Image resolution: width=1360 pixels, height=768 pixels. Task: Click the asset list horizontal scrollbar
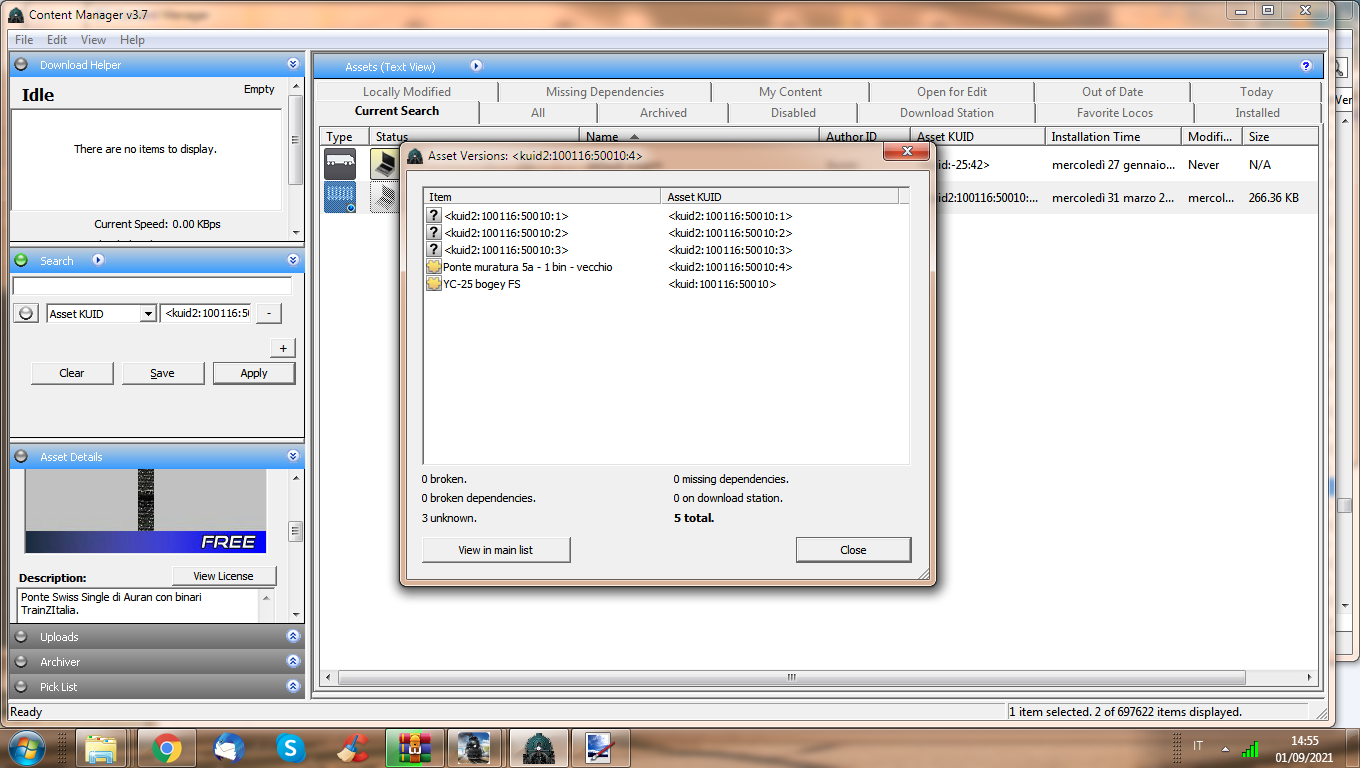(790, 677)
